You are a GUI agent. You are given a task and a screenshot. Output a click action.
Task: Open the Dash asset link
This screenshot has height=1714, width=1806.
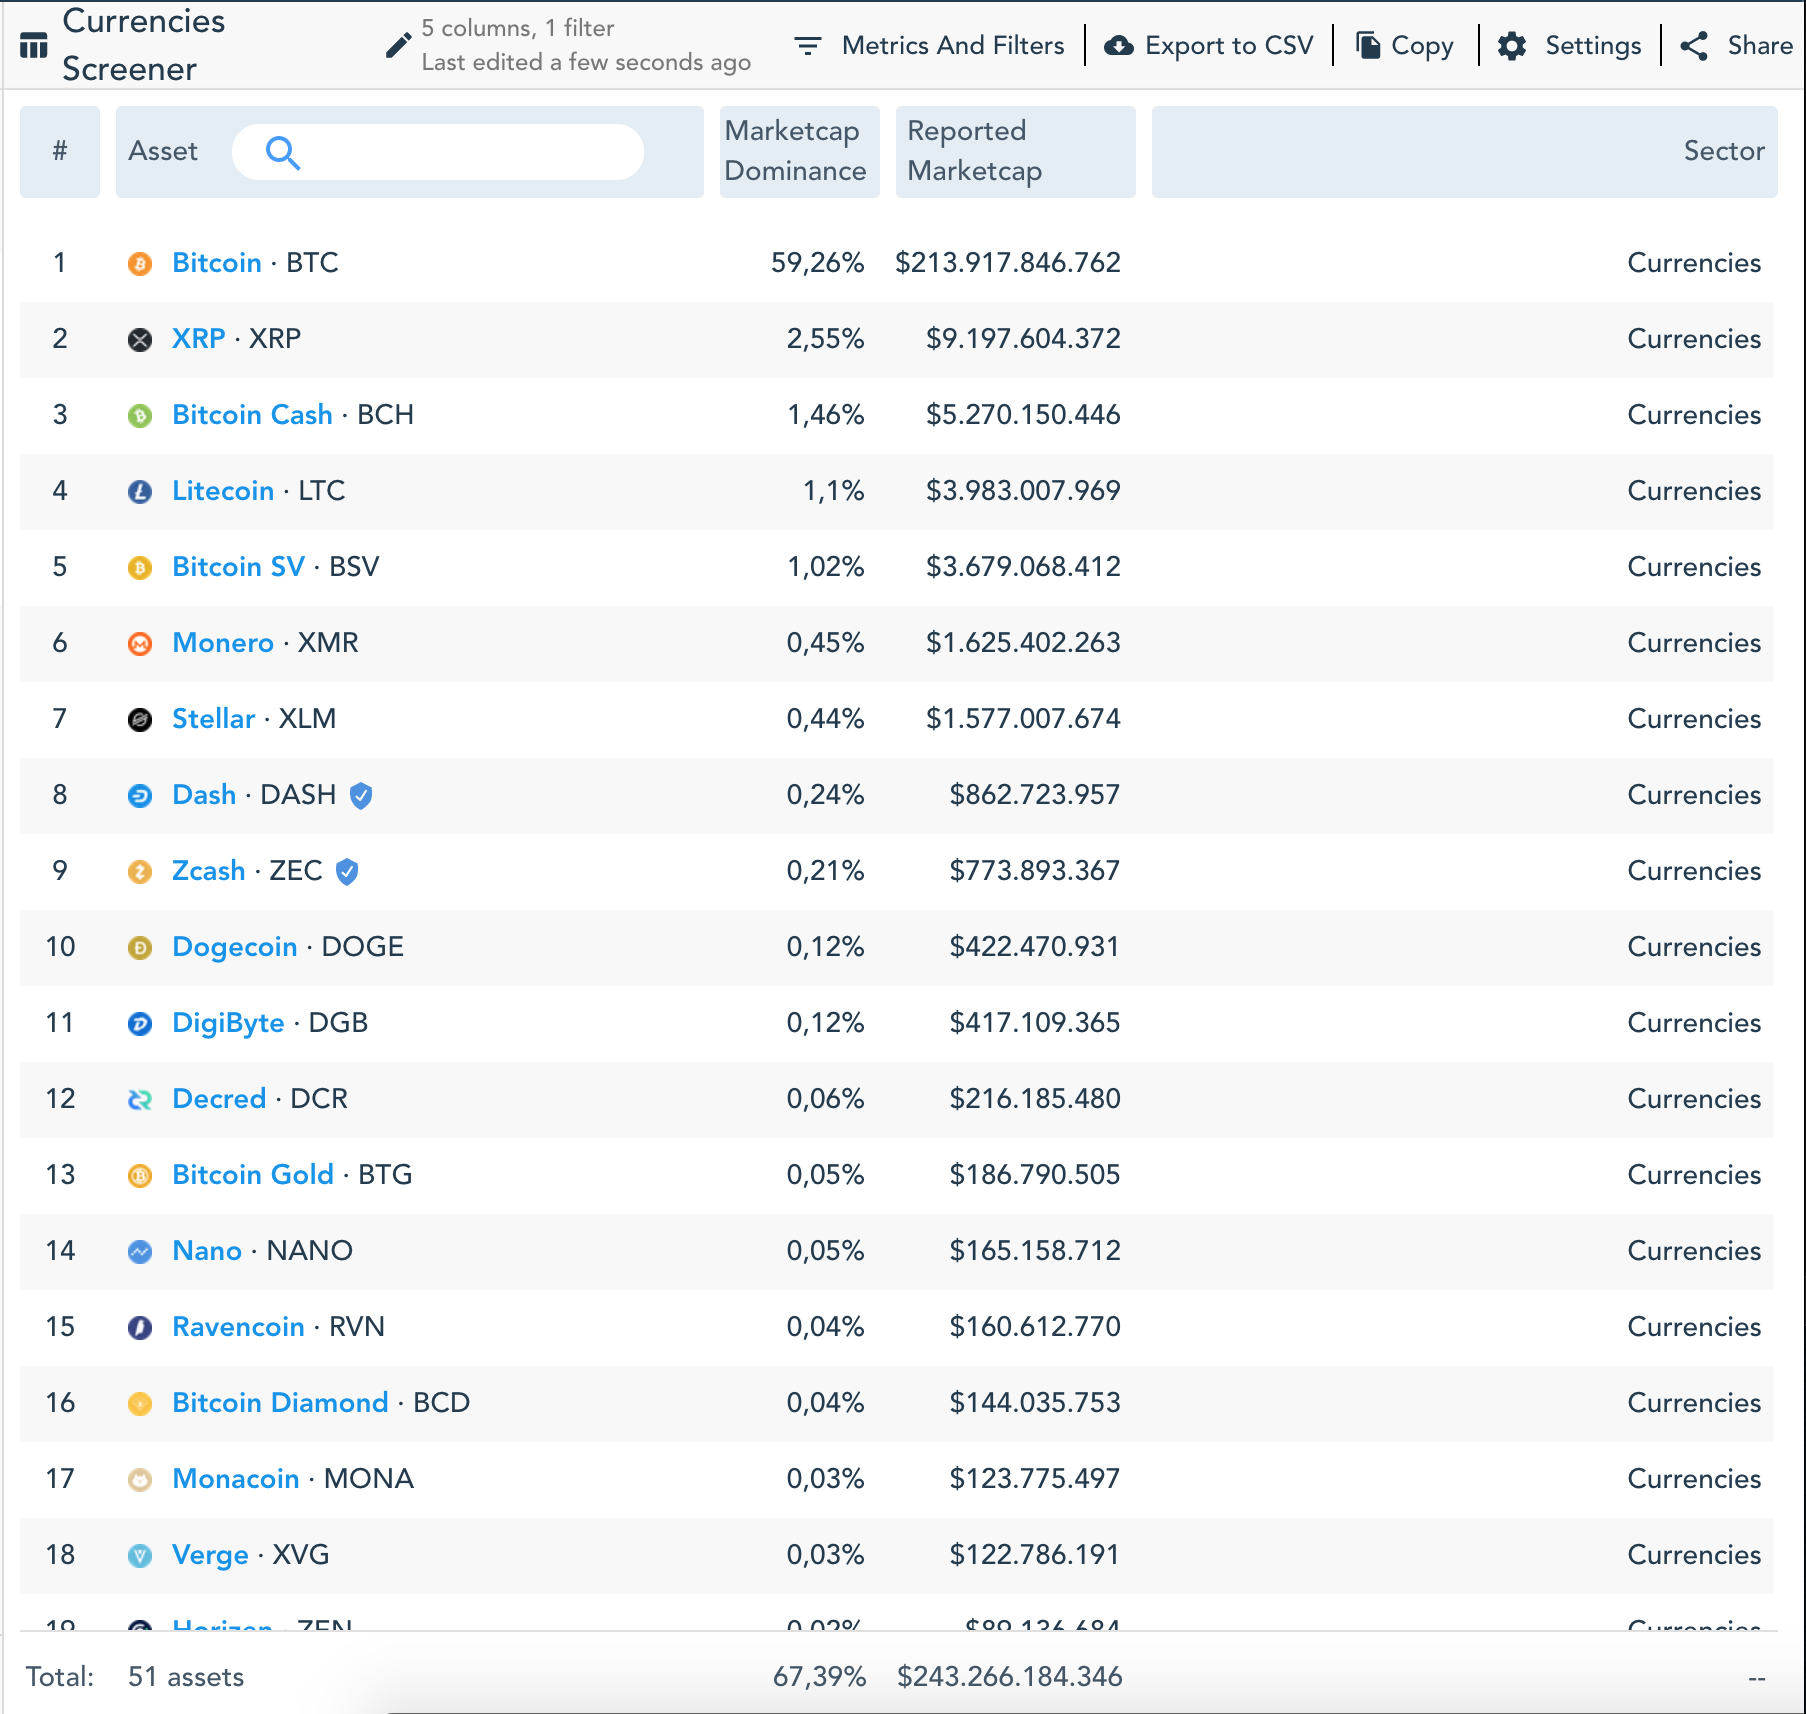click(204, 795)
